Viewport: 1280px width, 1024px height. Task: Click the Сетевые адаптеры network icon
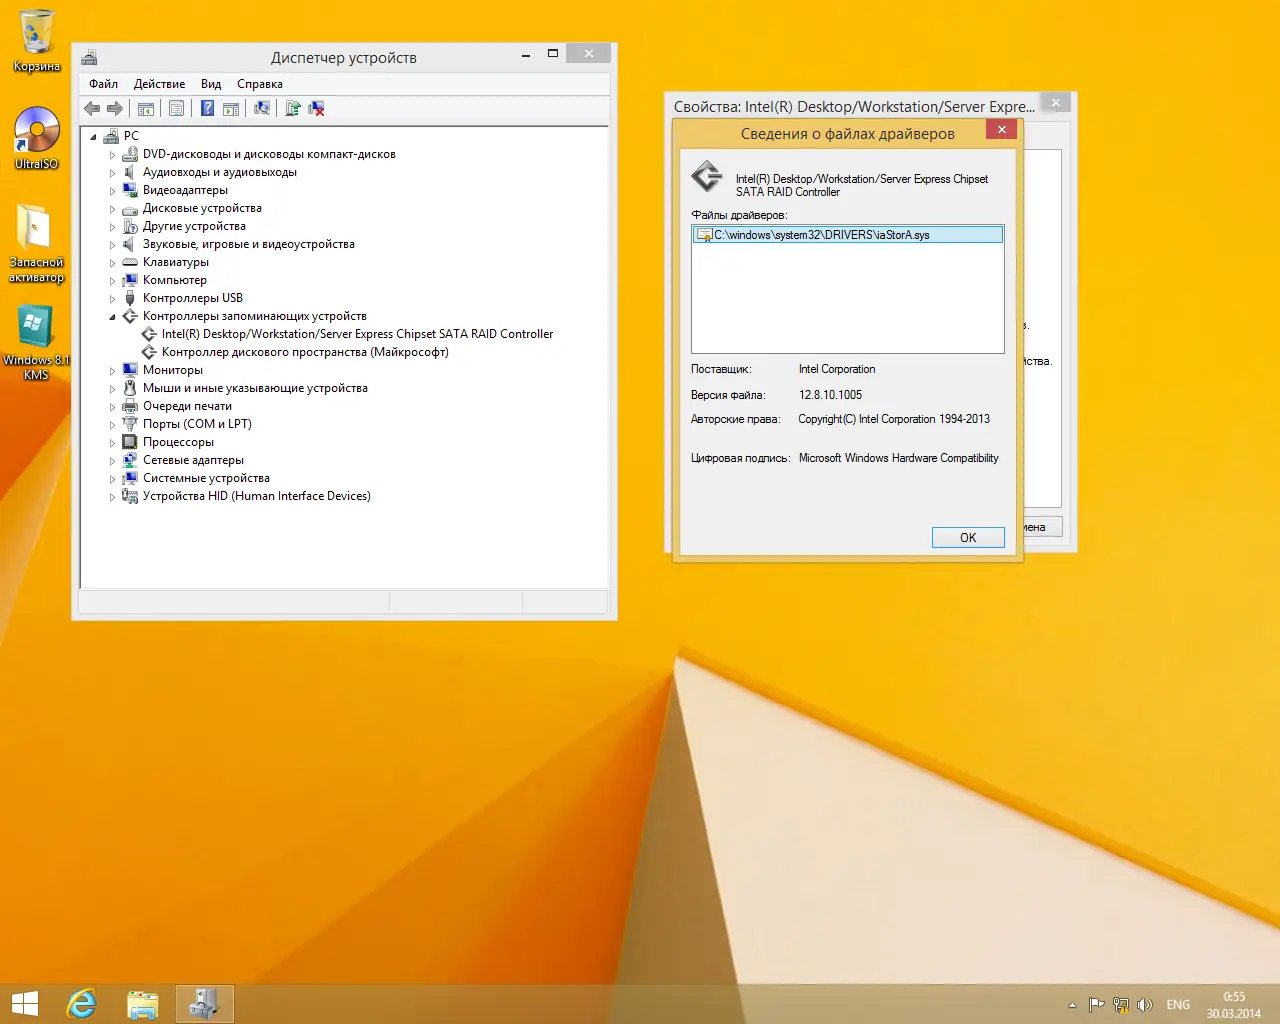pyautogui.click(x=129, y=460)
